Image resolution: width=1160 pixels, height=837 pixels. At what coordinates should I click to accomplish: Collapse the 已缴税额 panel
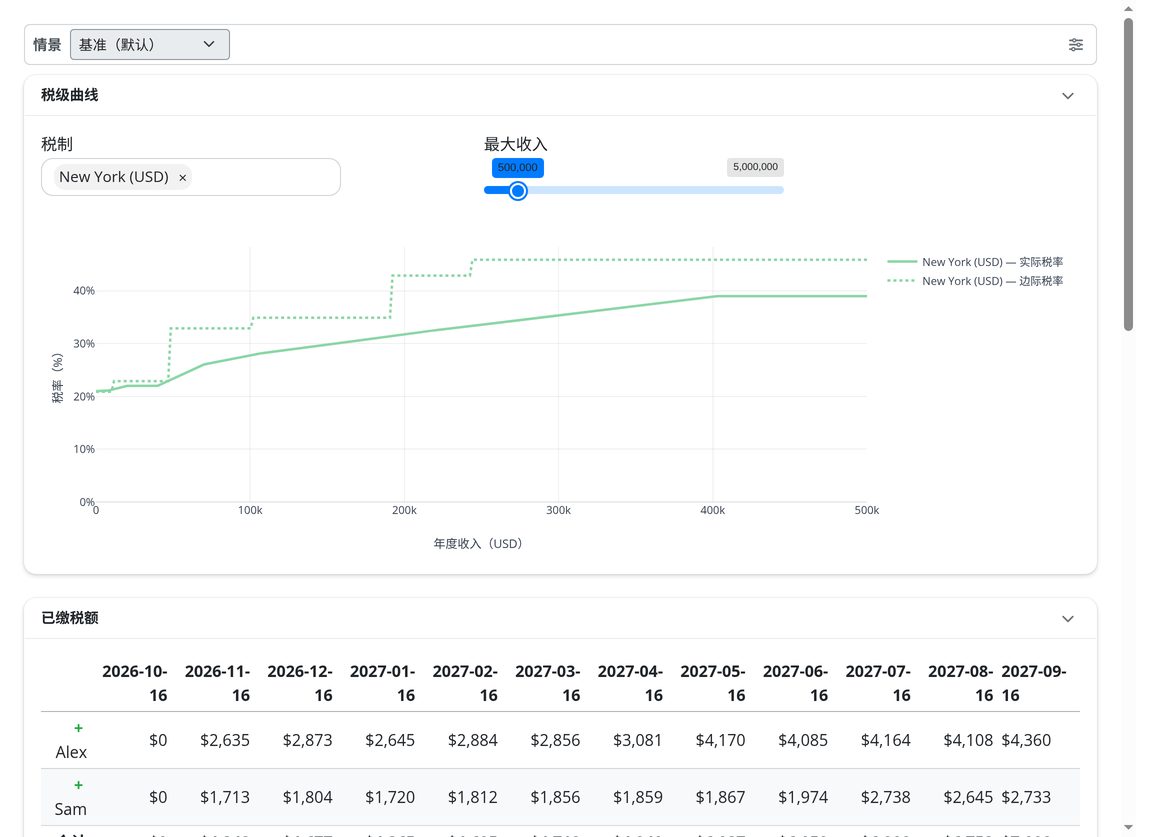1068,619
